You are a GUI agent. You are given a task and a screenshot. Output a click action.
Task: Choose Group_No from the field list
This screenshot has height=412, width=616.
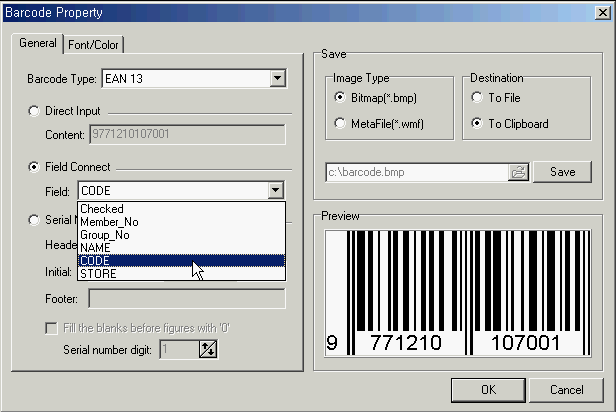(x=182, y=235)
